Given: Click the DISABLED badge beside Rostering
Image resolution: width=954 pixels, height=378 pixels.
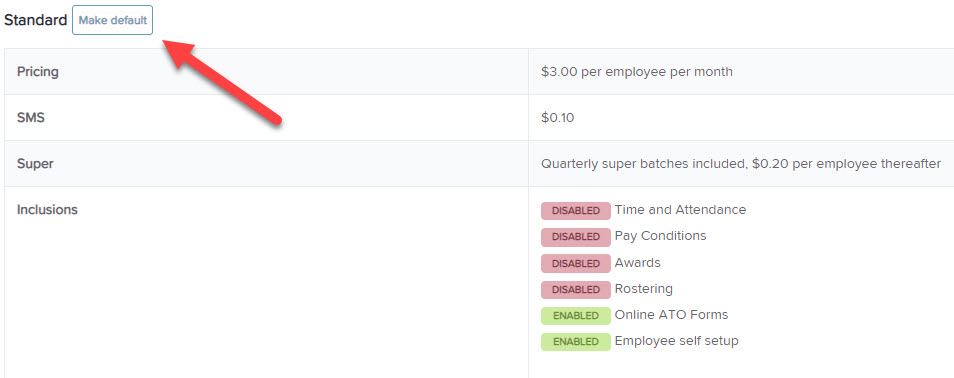Looking at the screenshot, I should point(576,289).
